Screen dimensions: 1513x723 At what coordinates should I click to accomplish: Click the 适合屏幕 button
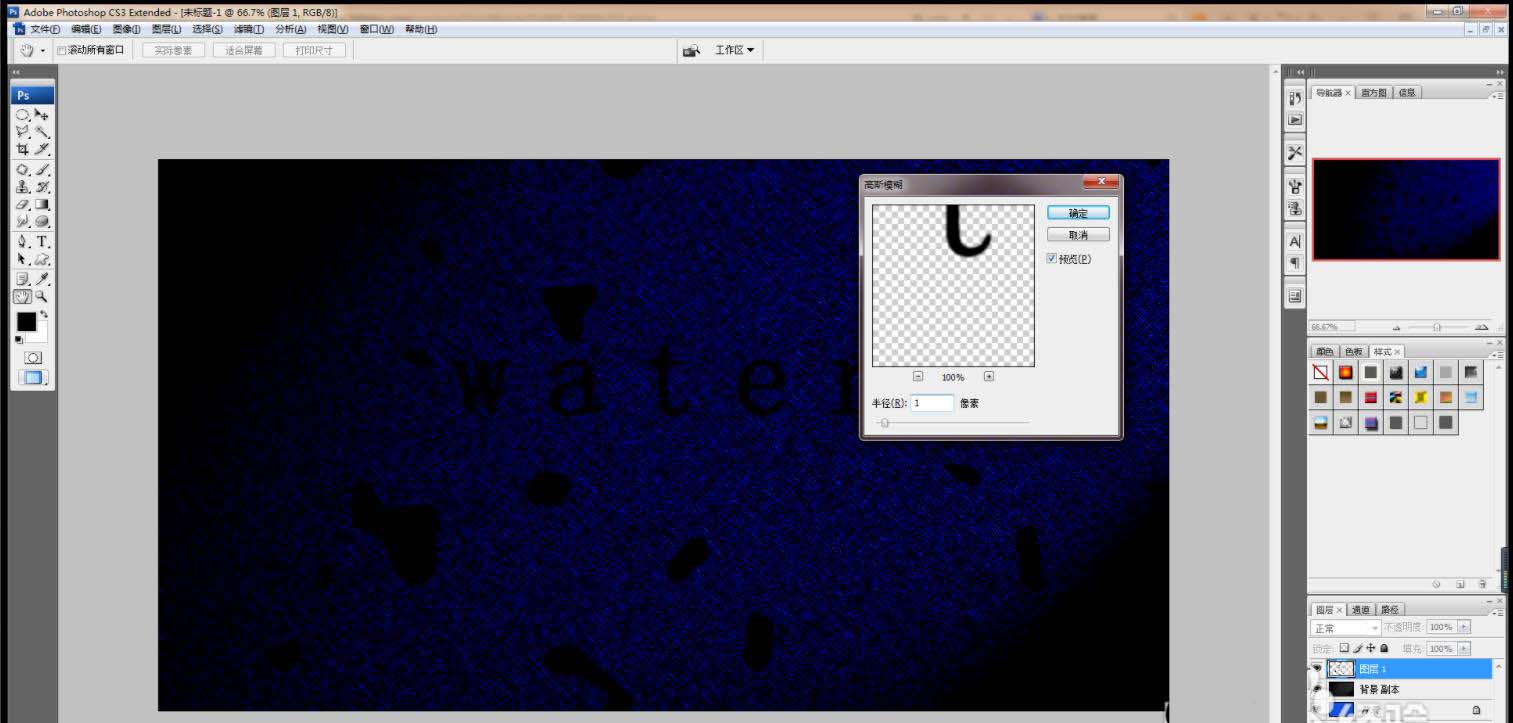coord(244,50)
